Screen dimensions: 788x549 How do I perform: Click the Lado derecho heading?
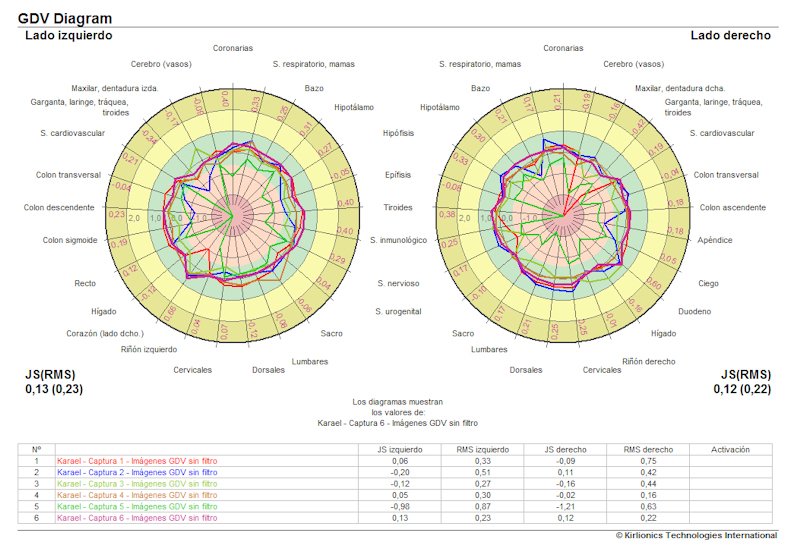pyautogui.click(x=730, y=36)
